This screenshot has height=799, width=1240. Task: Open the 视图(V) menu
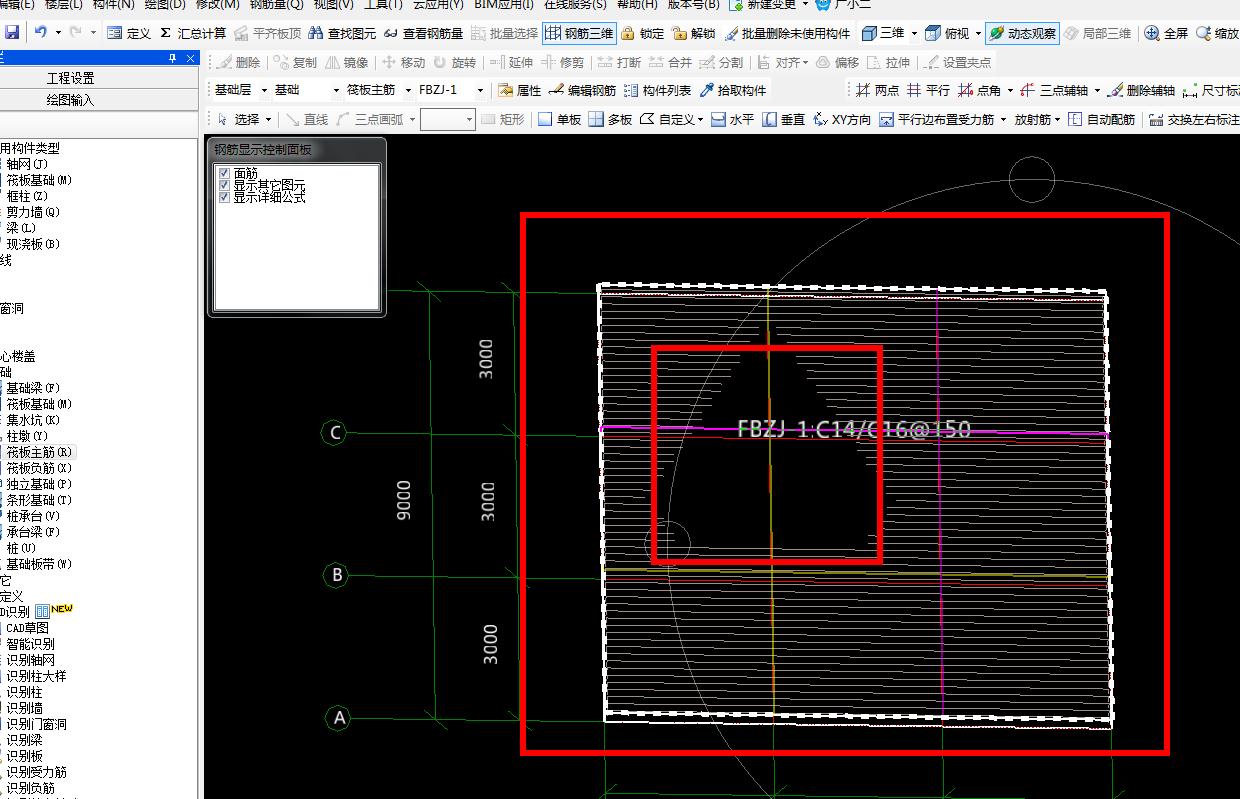333,4
